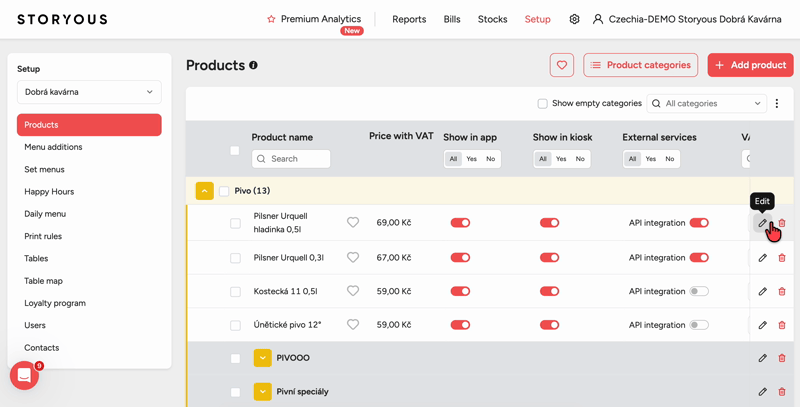Open Product categories
800x407 pixels.
click(640, 65)
